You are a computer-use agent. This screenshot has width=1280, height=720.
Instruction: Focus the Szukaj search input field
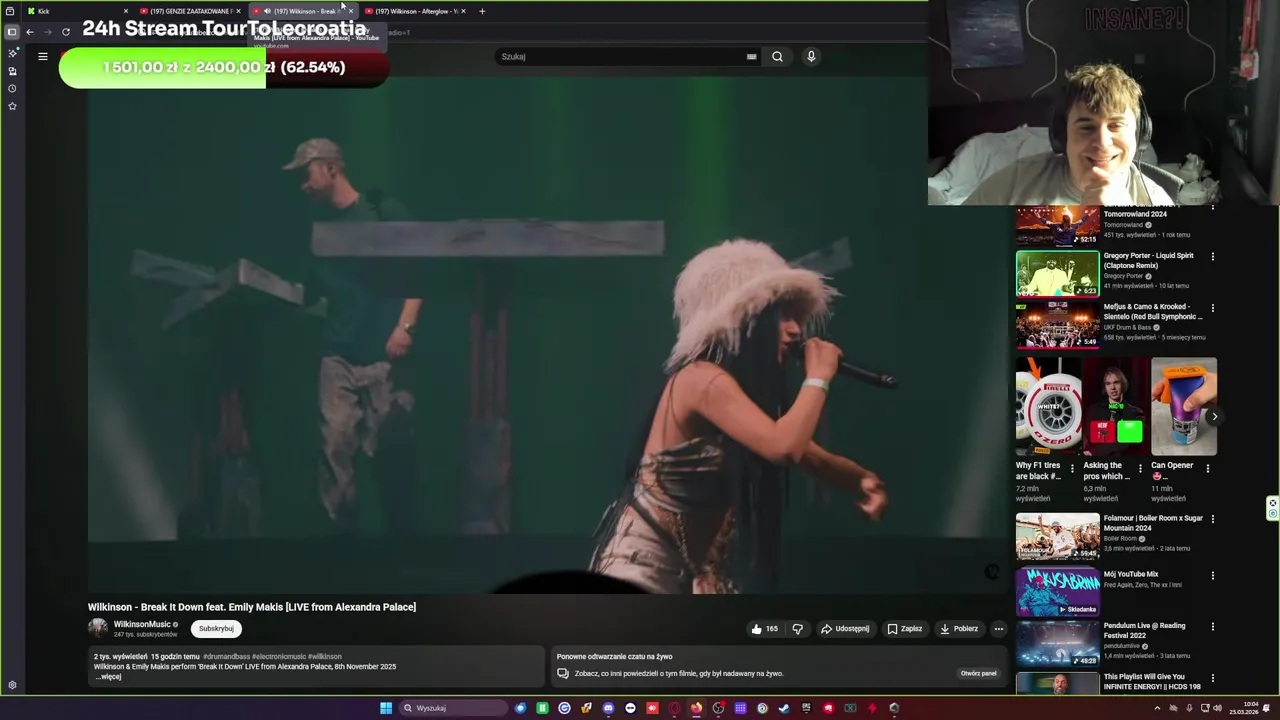[620, 56]
